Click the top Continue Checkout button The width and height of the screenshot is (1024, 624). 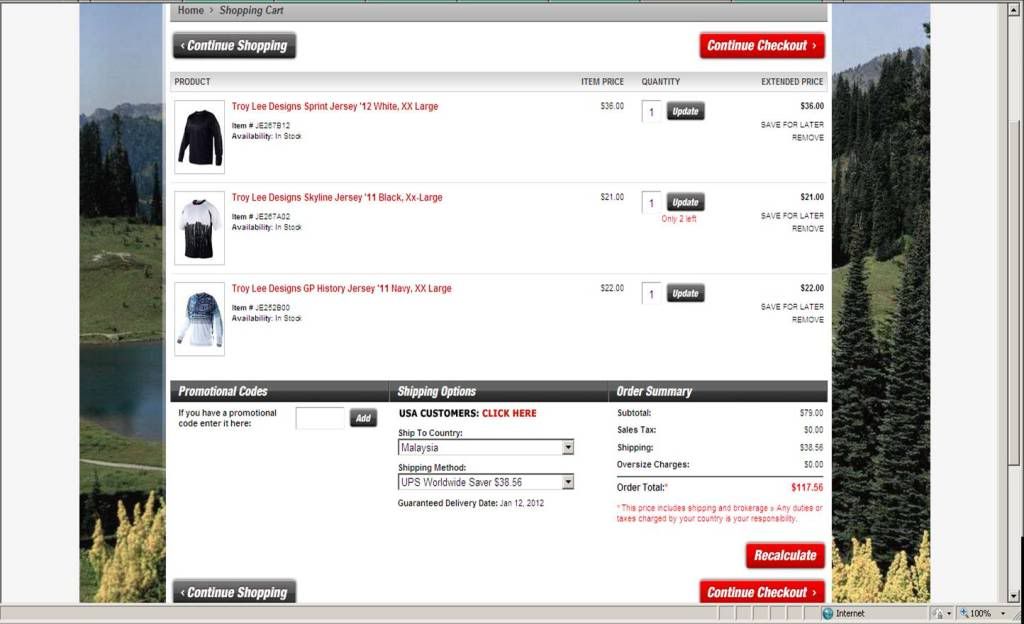[762, 46]
